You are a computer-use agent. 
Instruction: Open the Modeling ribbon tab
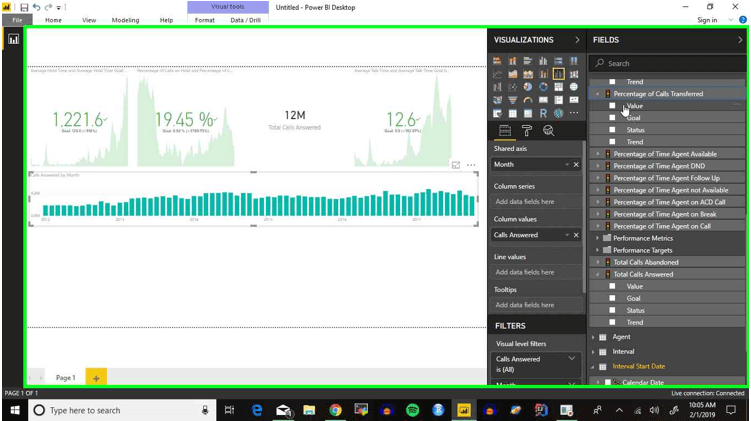125,20
